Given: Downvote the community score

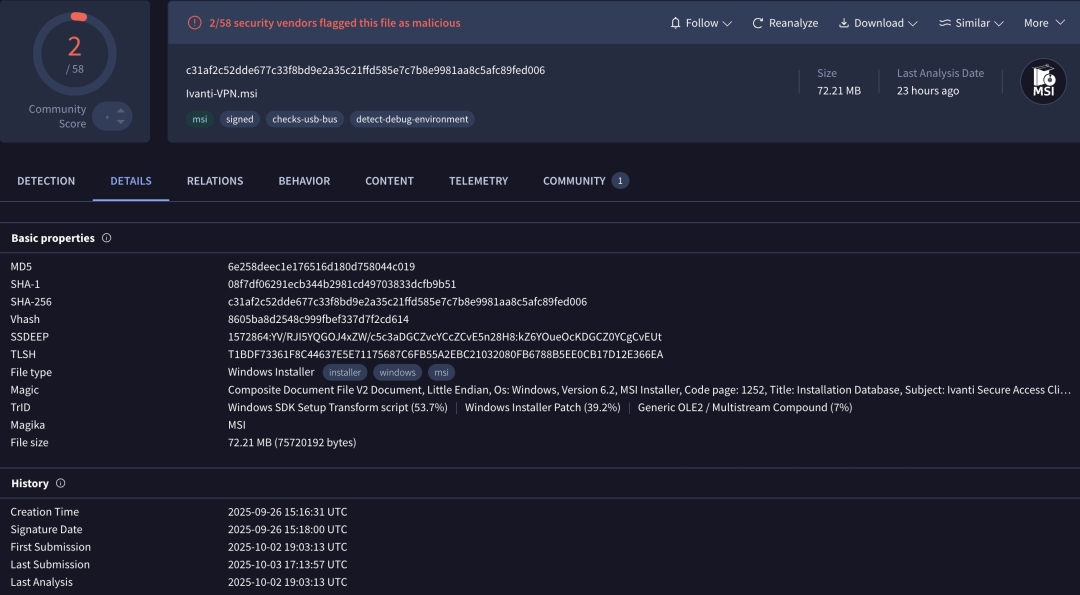Looking at the screenshot, I should (121, 123).
